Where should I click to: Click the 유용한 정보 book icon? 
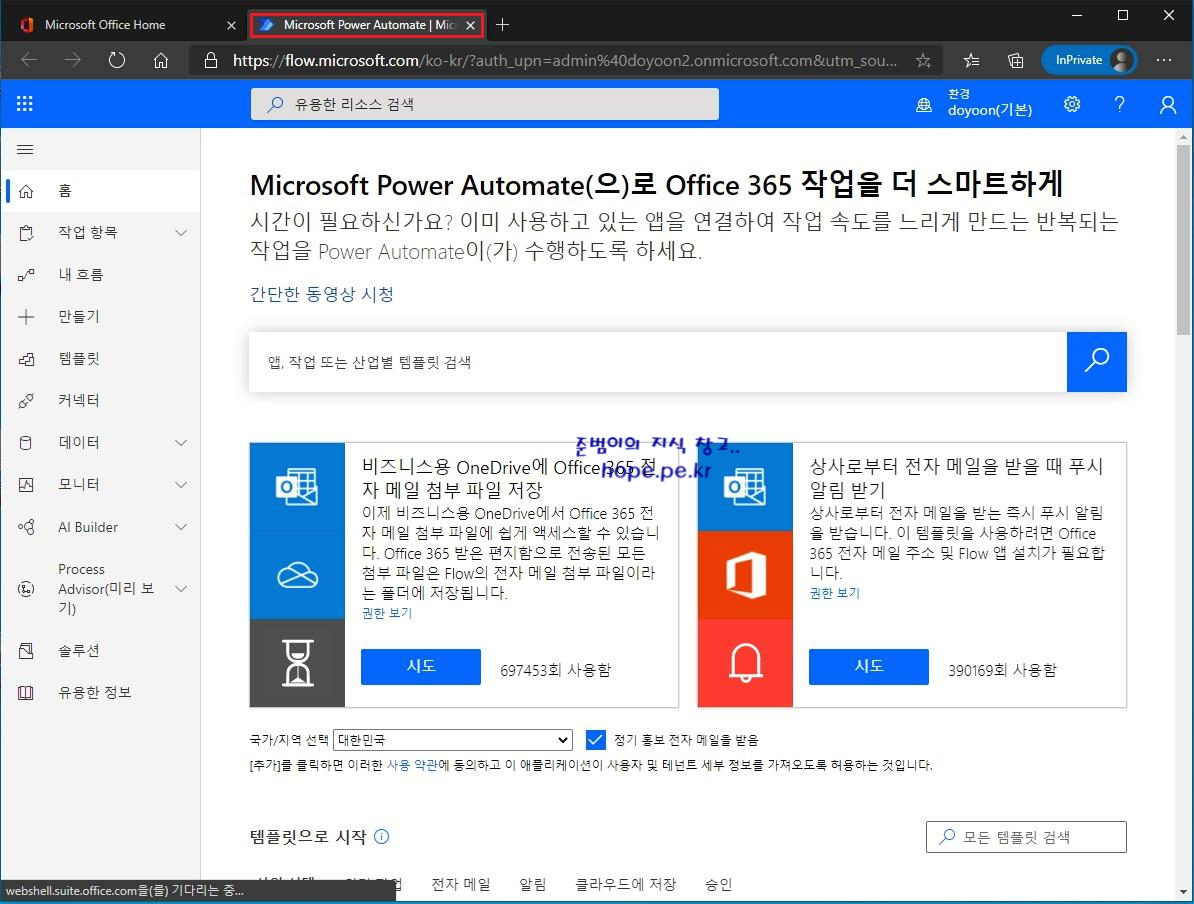pos(26,692)
